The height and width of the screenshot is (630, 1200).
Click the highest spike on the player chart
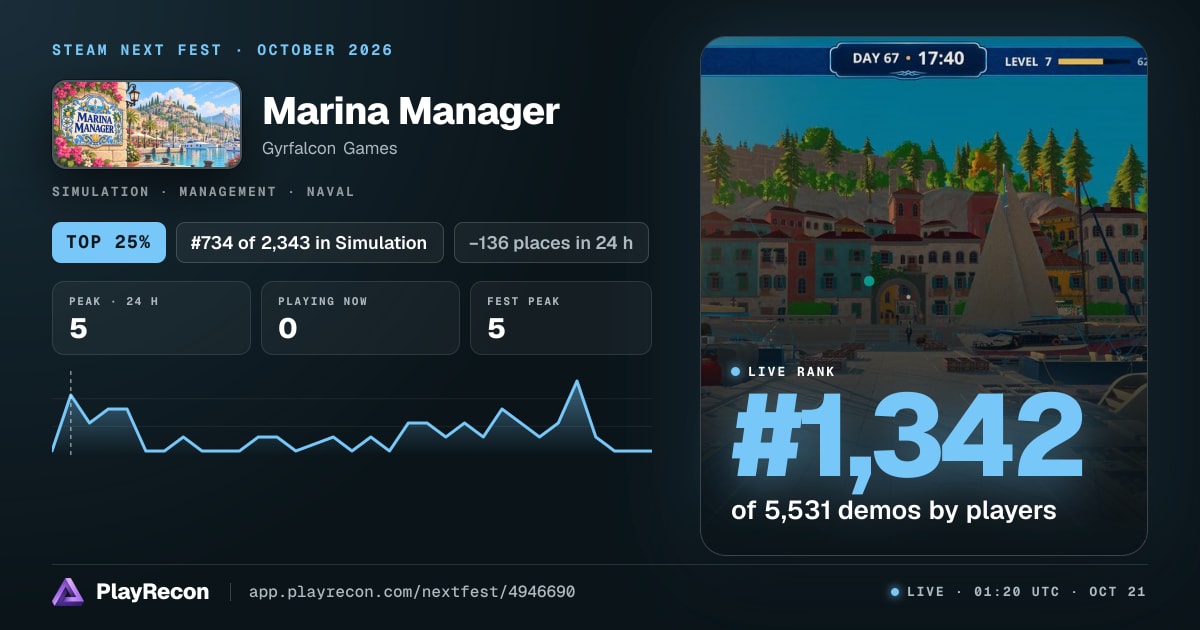pyautogui.click(x=577, y=382)
